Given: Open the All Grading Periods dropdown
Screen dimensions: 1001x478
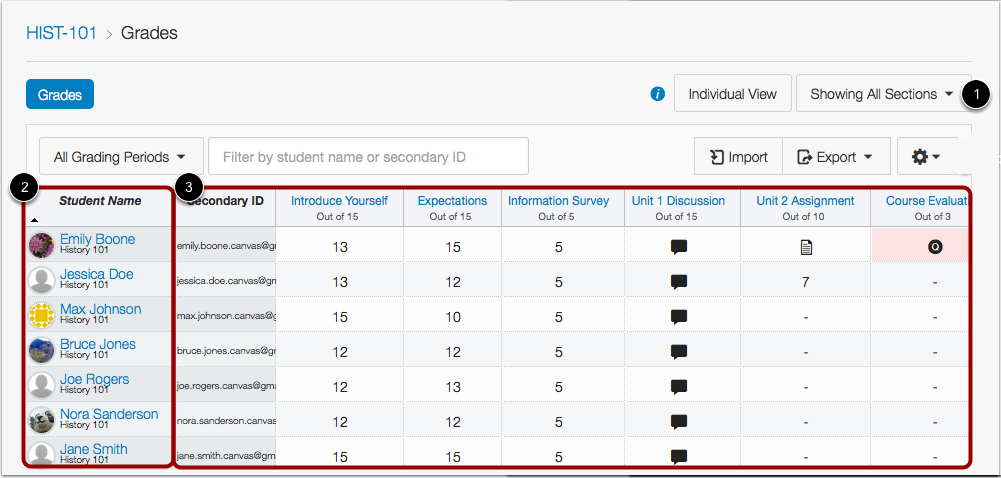Looking at the screenshot, I should 120,157.
